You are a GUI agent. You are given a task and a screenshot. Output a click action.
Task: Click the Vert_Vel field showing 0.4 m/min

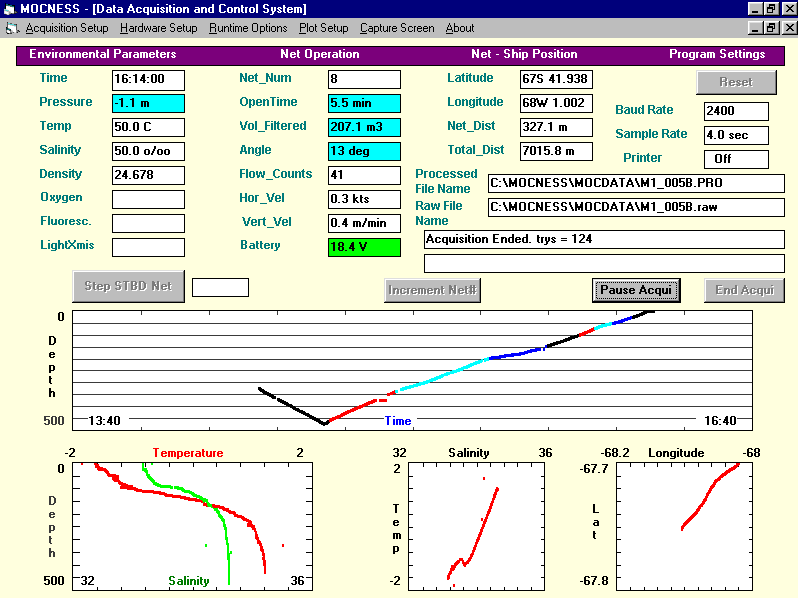click(x=364, y=223)
